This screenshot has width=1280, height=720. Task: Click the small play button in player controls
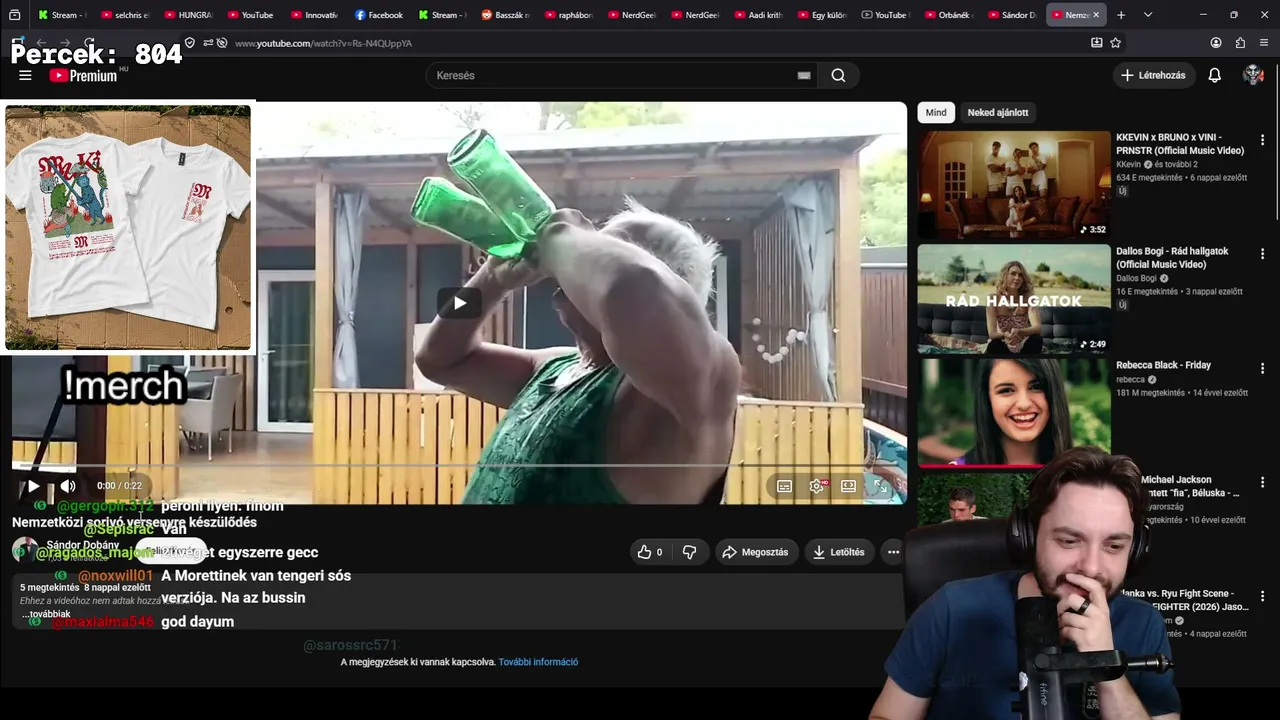[33, 486]
